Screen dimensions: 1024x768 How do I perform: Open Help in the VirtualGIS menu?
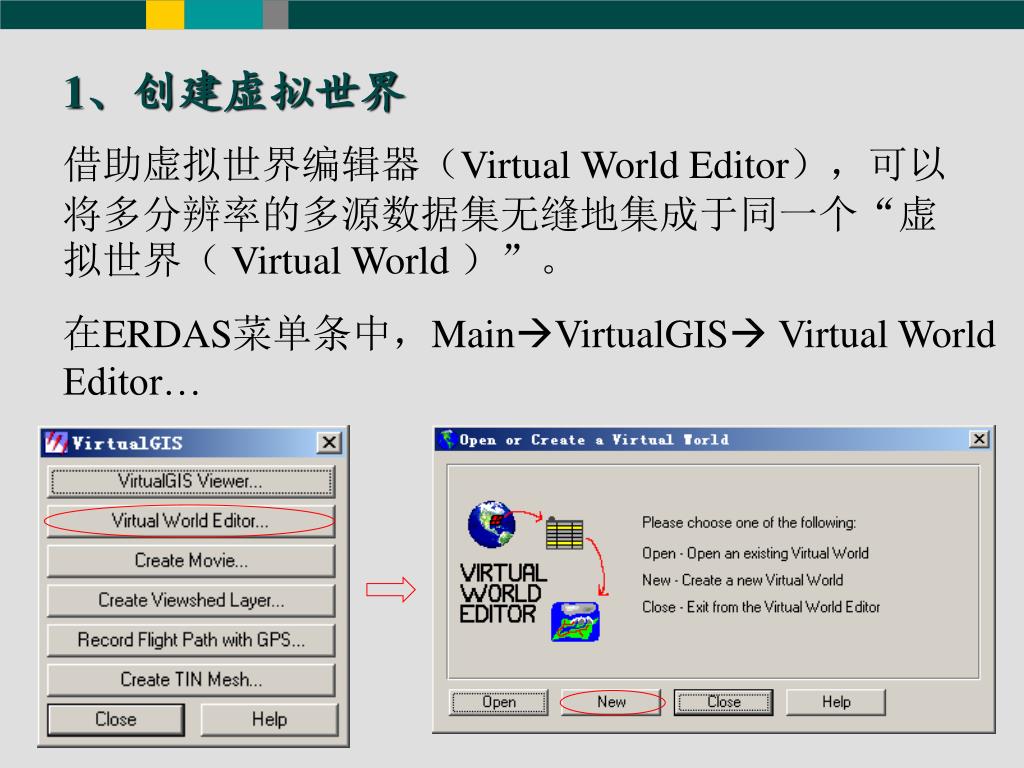click(x=269, y=720)
